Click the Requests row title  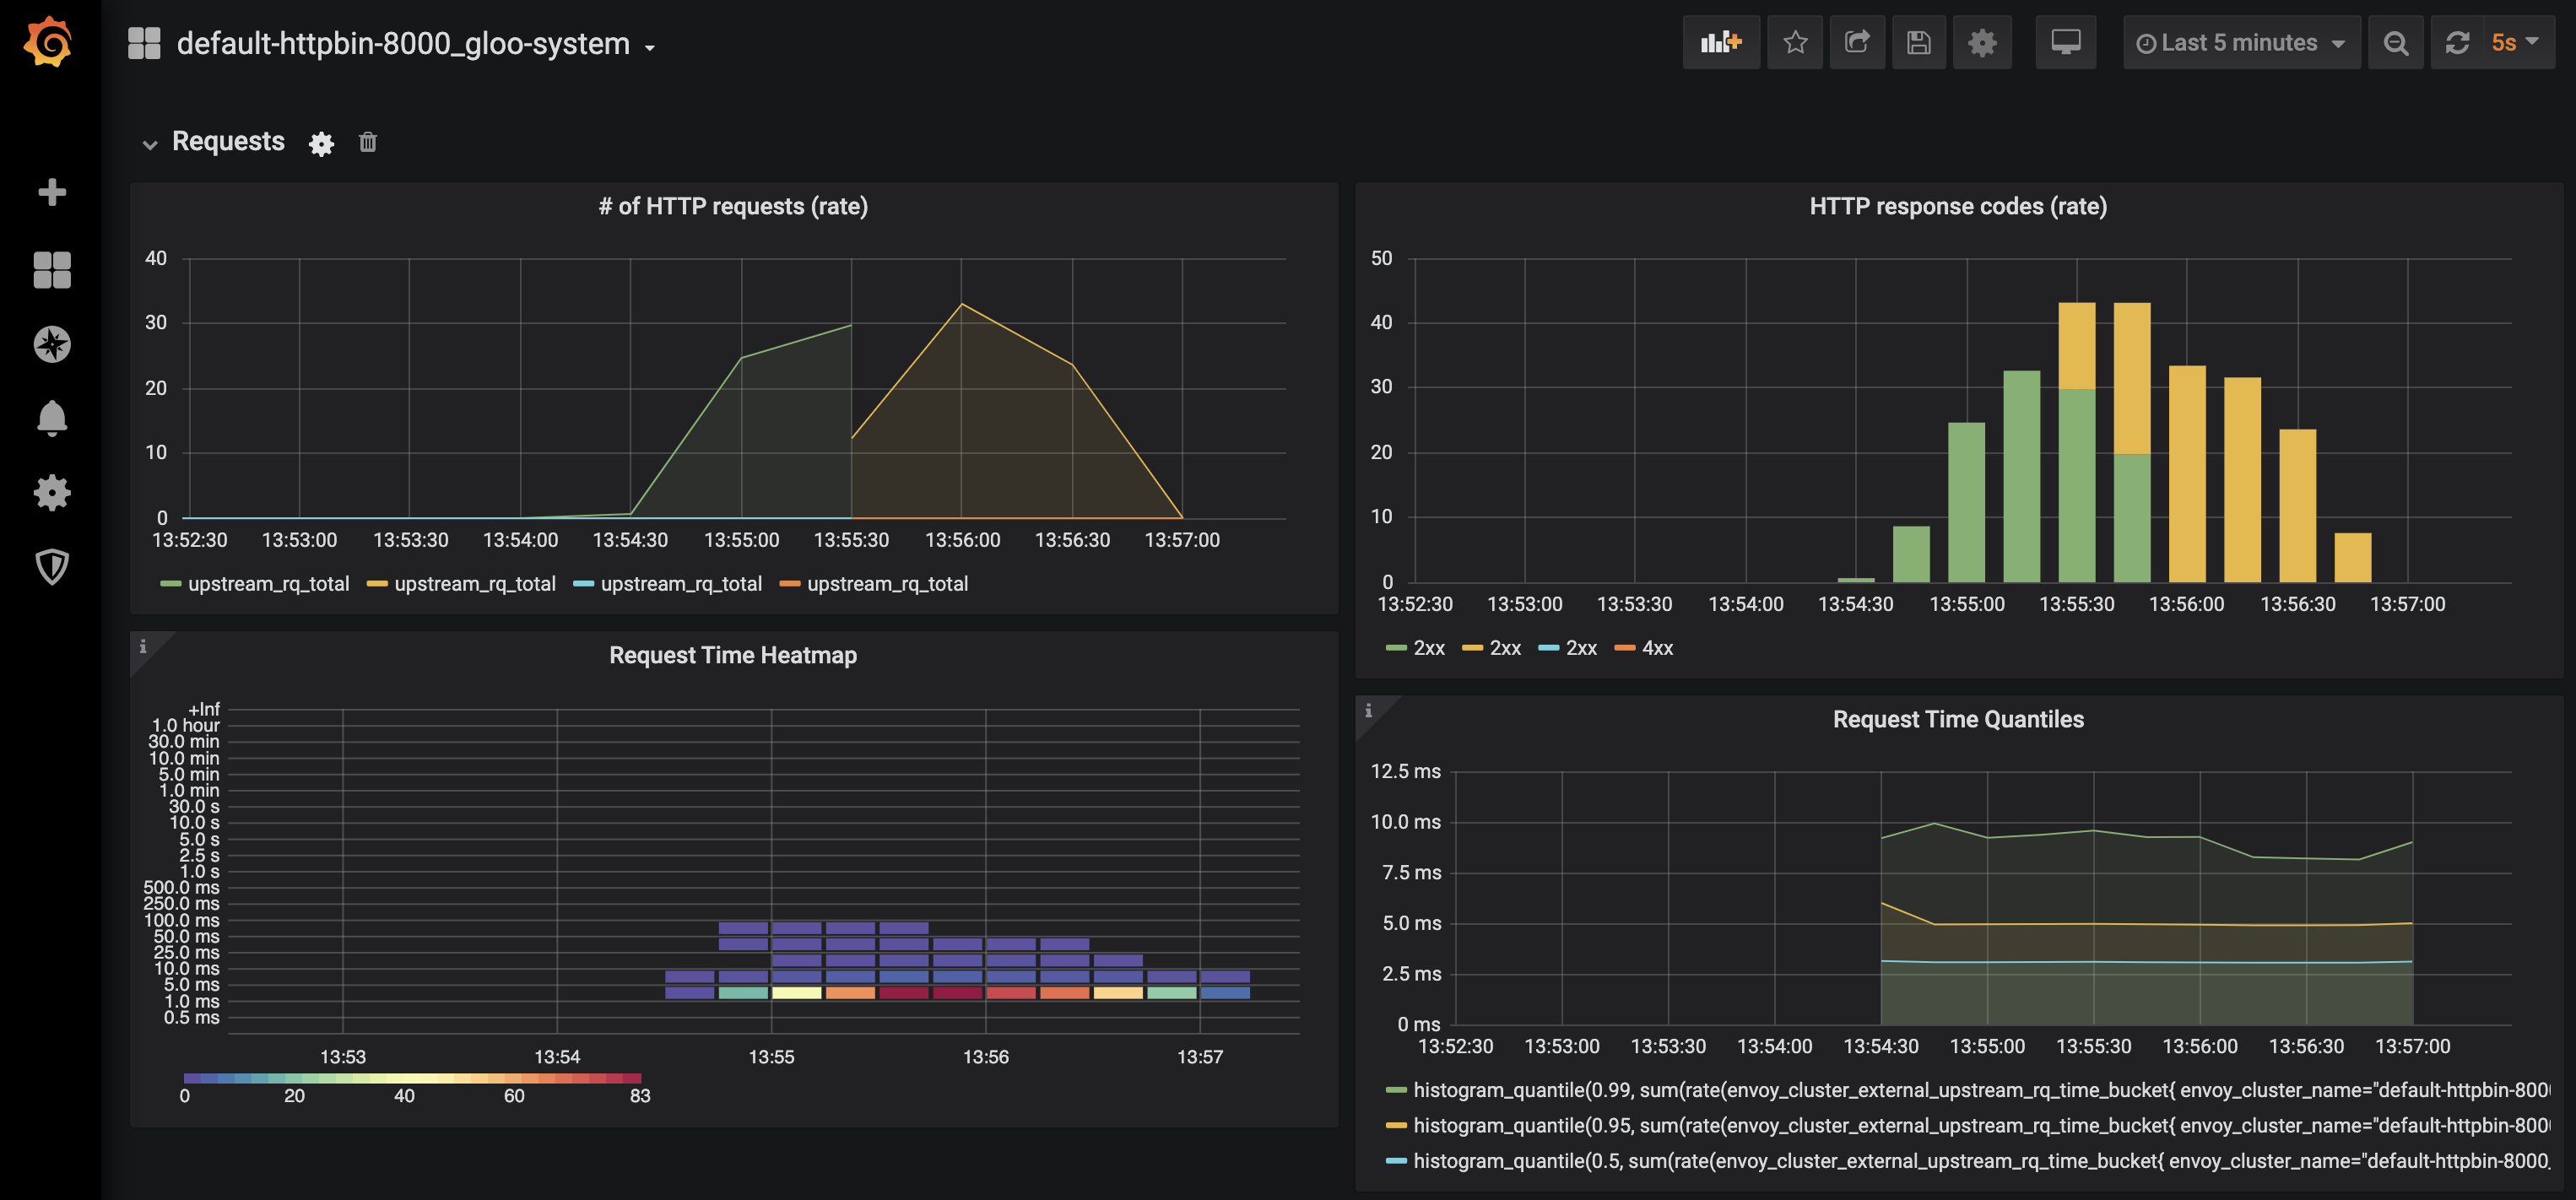[x=228, y=142]
